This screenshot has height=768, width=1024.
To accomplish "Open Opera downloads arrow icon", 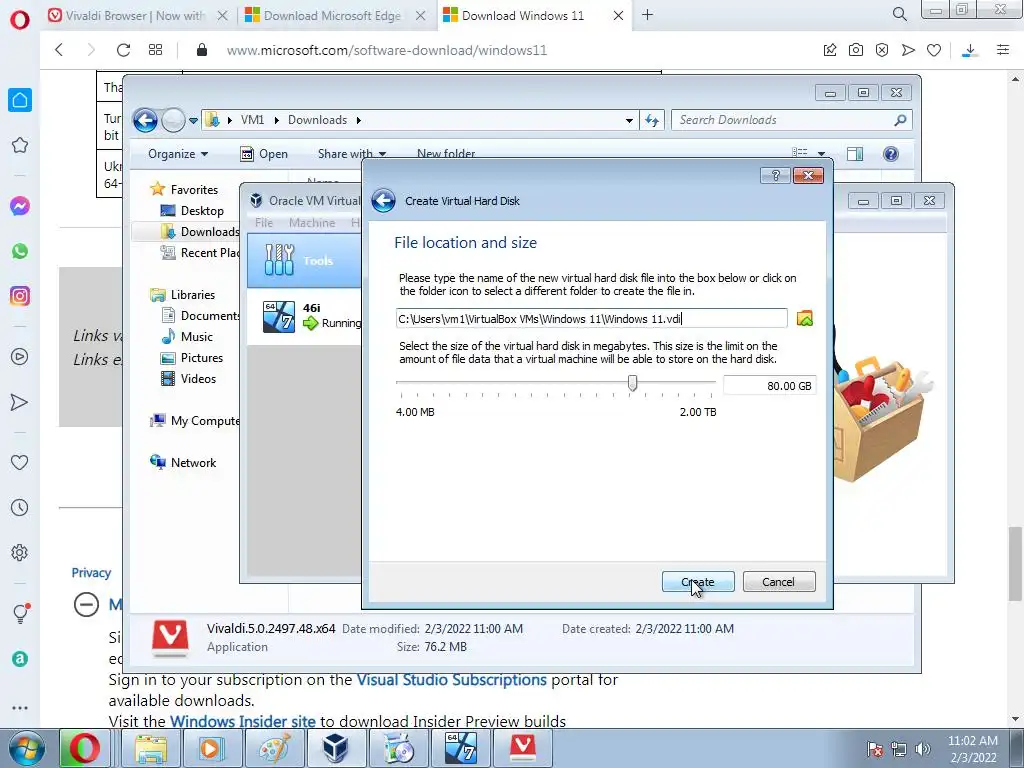I will [x=970, y=50].
